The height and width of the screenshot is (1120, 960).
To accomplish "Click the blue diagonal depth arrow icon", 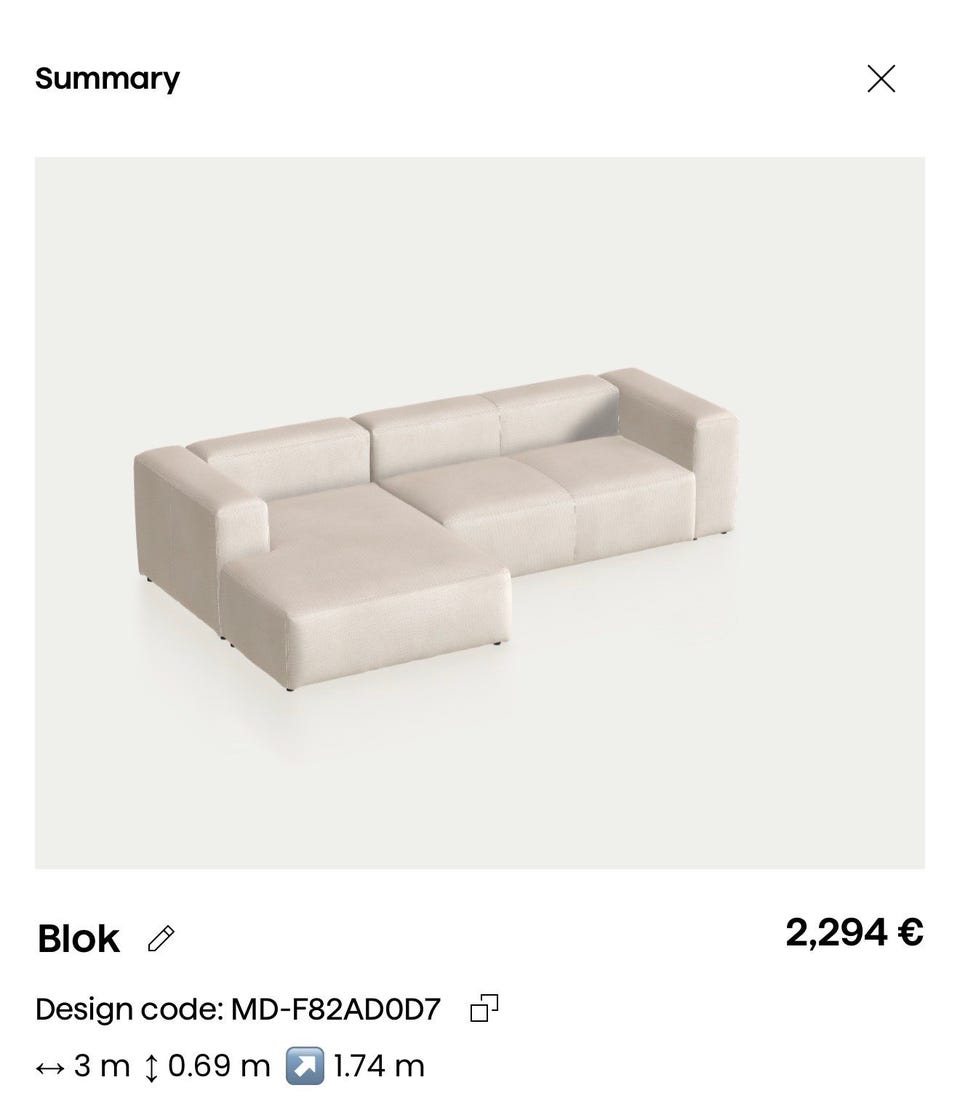I will point(305,1066).
